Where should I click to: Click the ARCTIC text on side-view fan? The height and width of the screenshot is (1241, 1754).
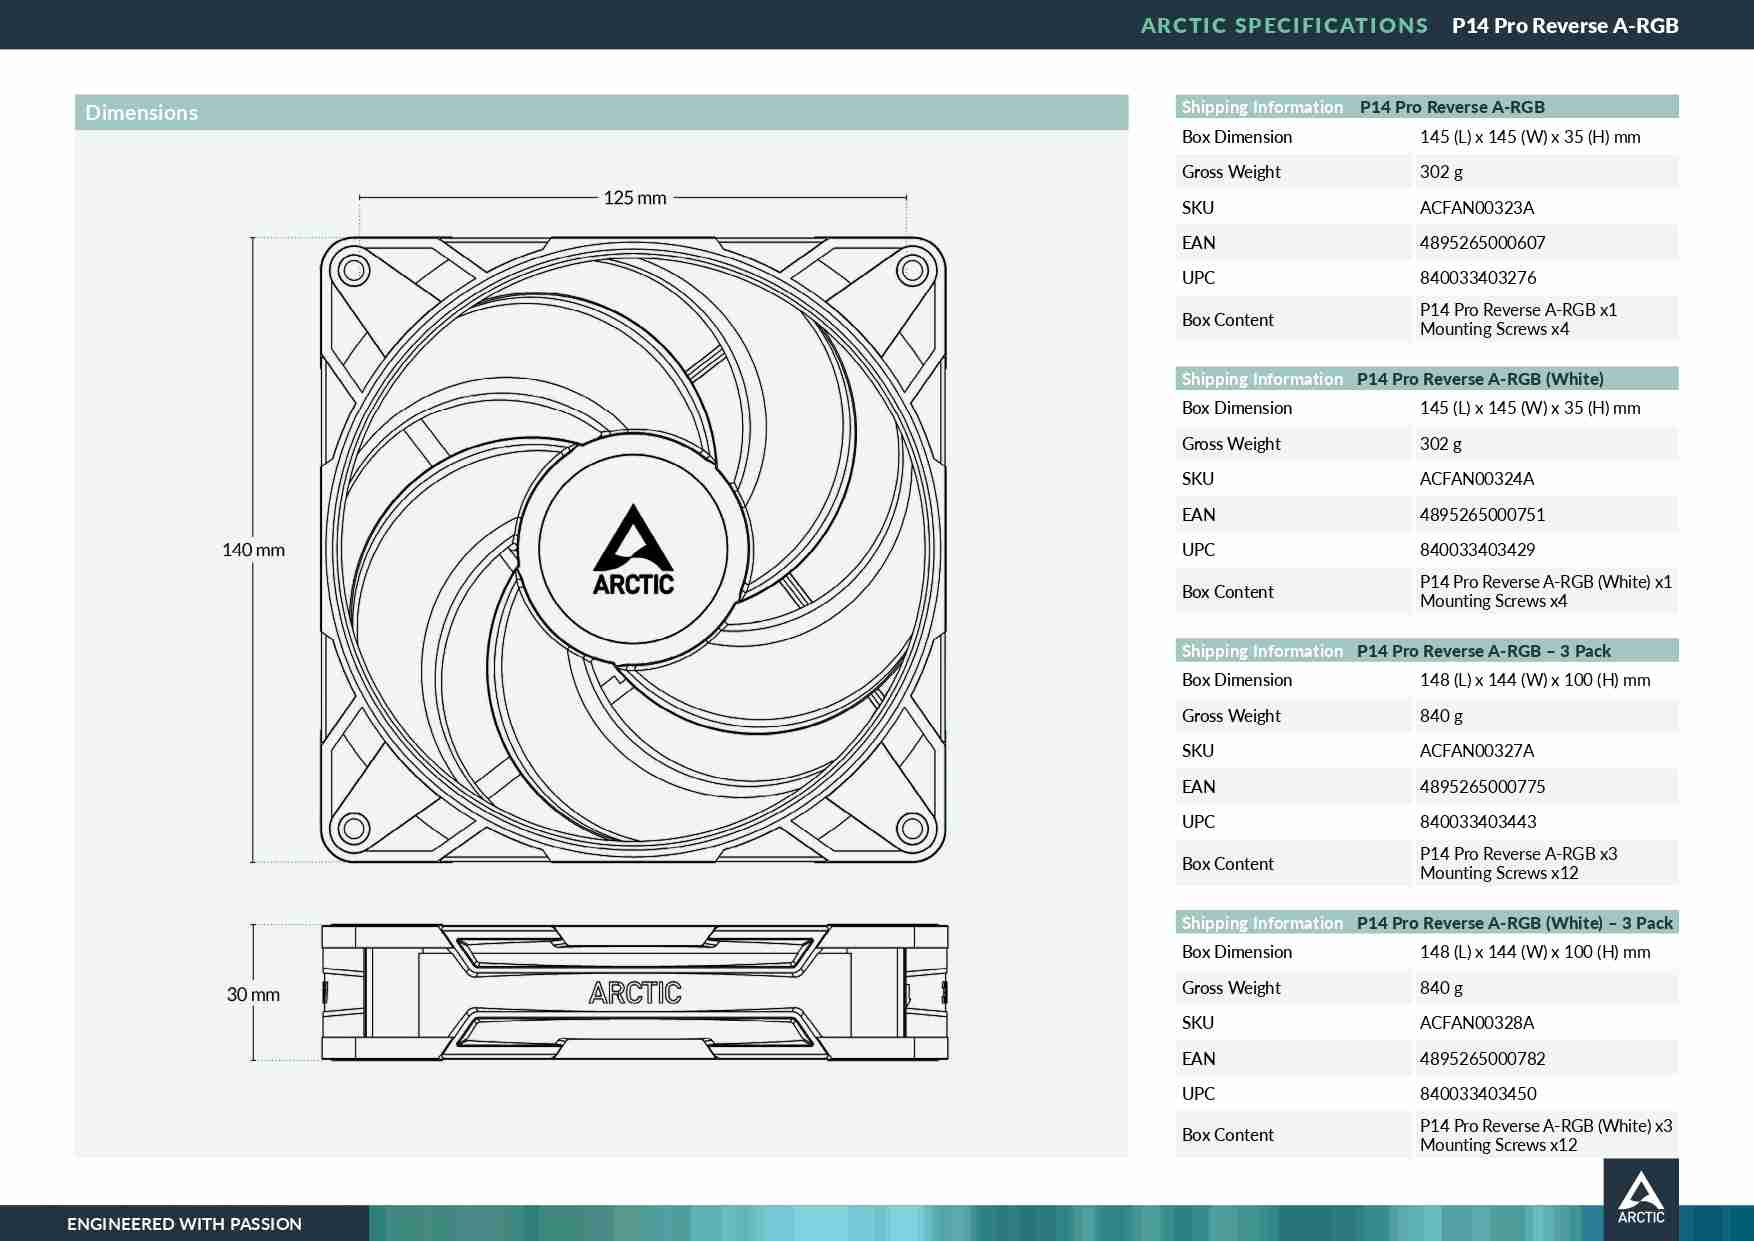(635, 993)
